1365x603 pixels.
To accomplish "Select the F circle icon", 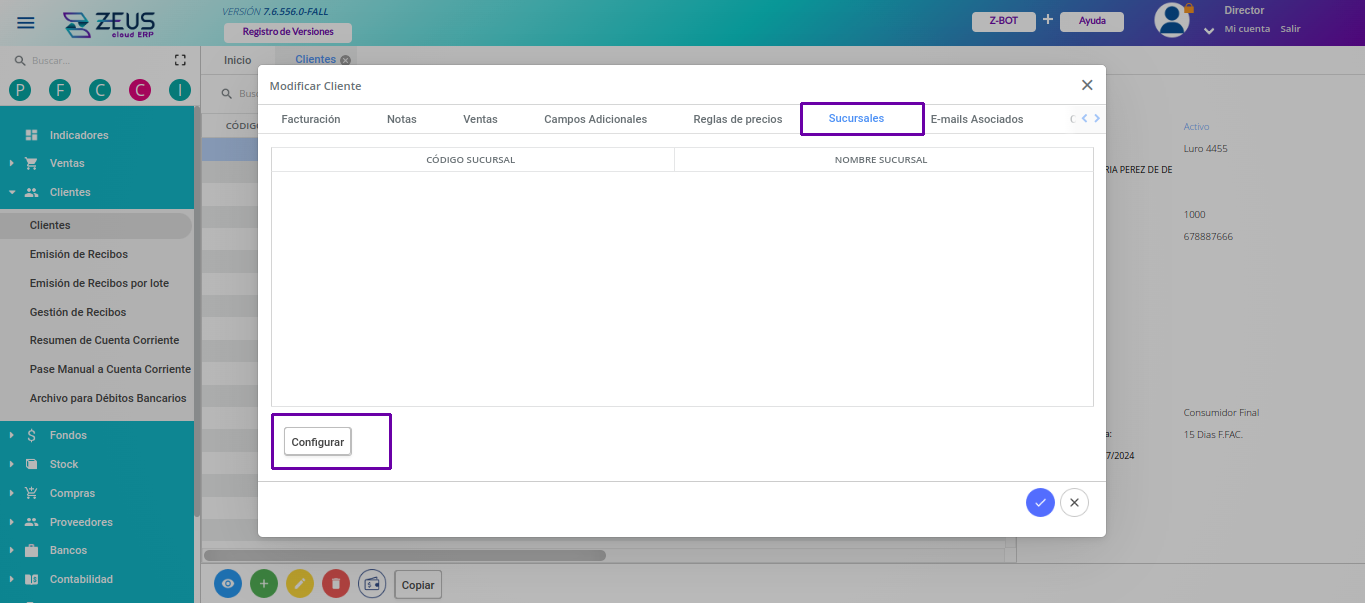I will (x=60, y=90).
